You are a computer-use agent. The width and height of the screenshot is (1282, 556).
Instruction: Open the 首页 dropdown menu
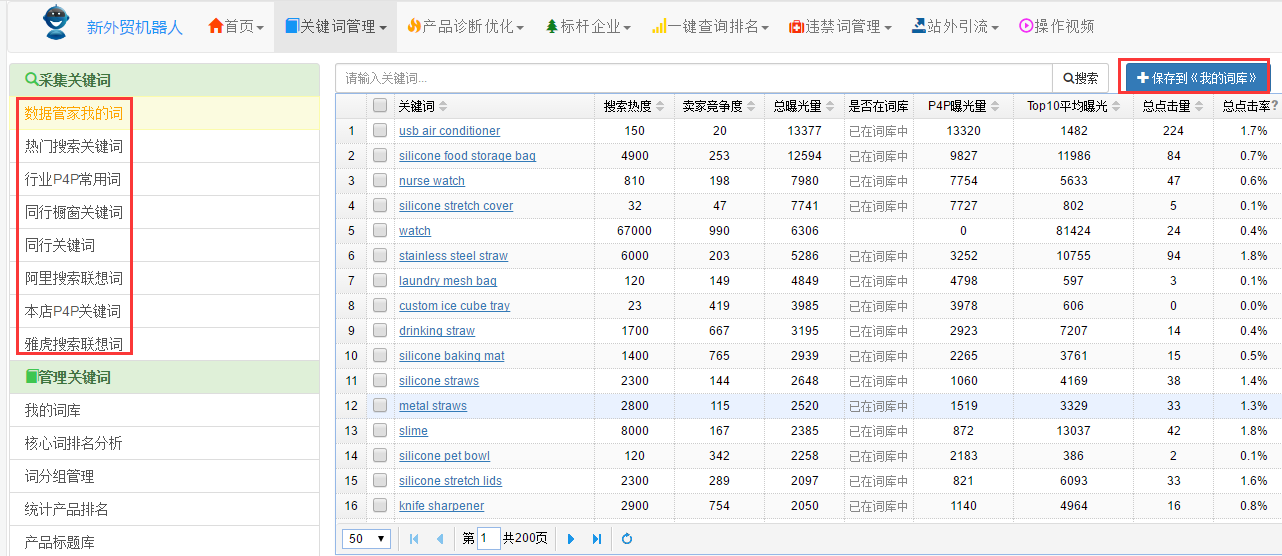[x=235, y=27]
